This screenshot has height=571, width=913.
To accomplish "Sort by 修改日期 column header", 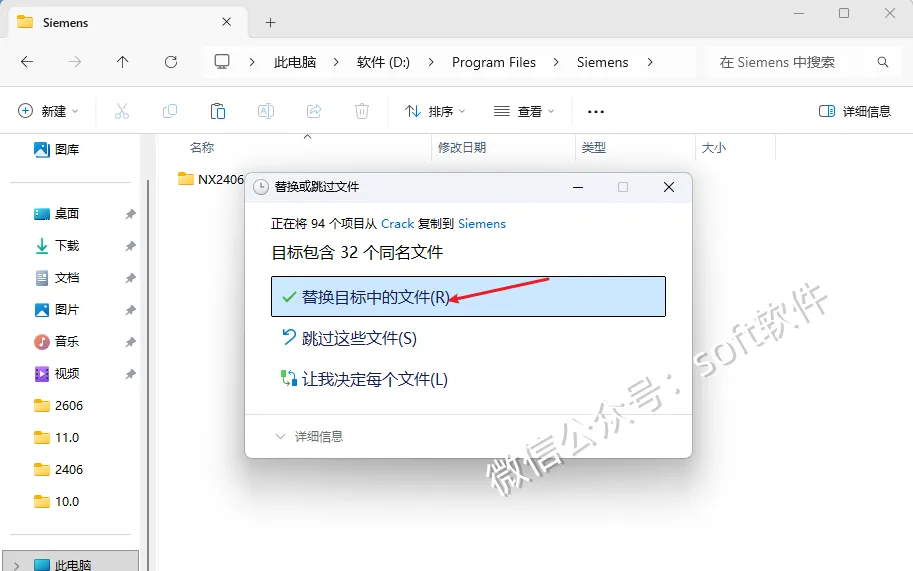I will (x=462, y=148).
